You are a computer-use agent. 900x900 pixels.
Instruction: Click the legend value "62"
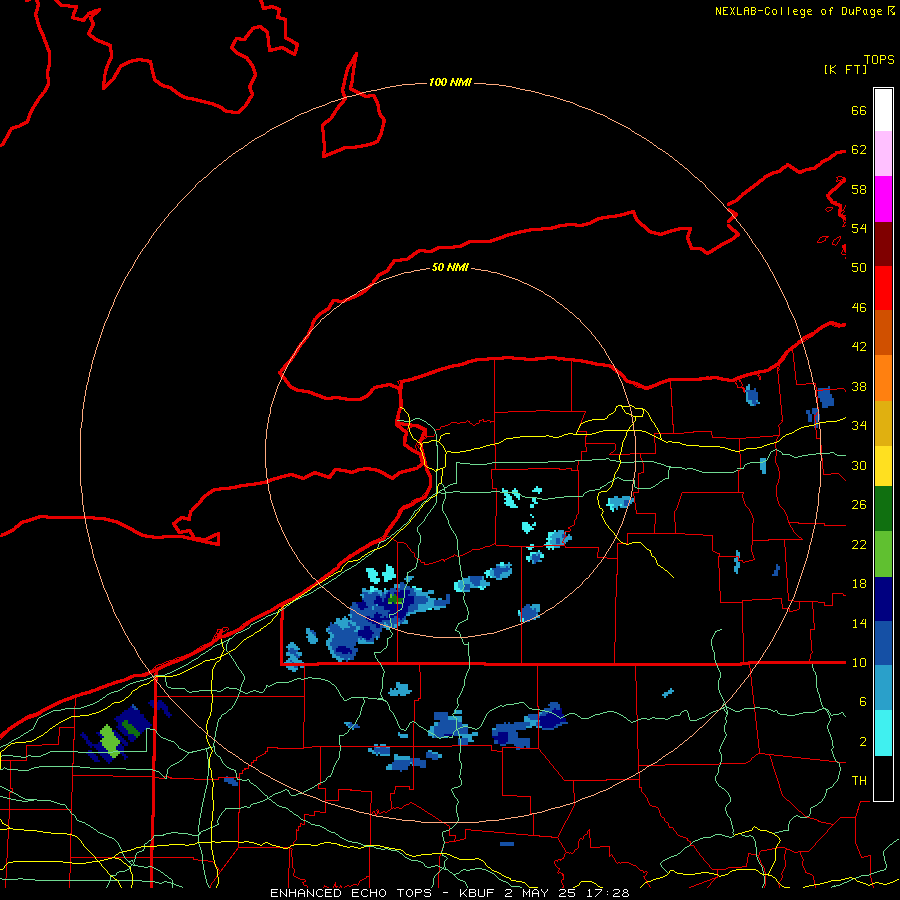click(859, 150)
